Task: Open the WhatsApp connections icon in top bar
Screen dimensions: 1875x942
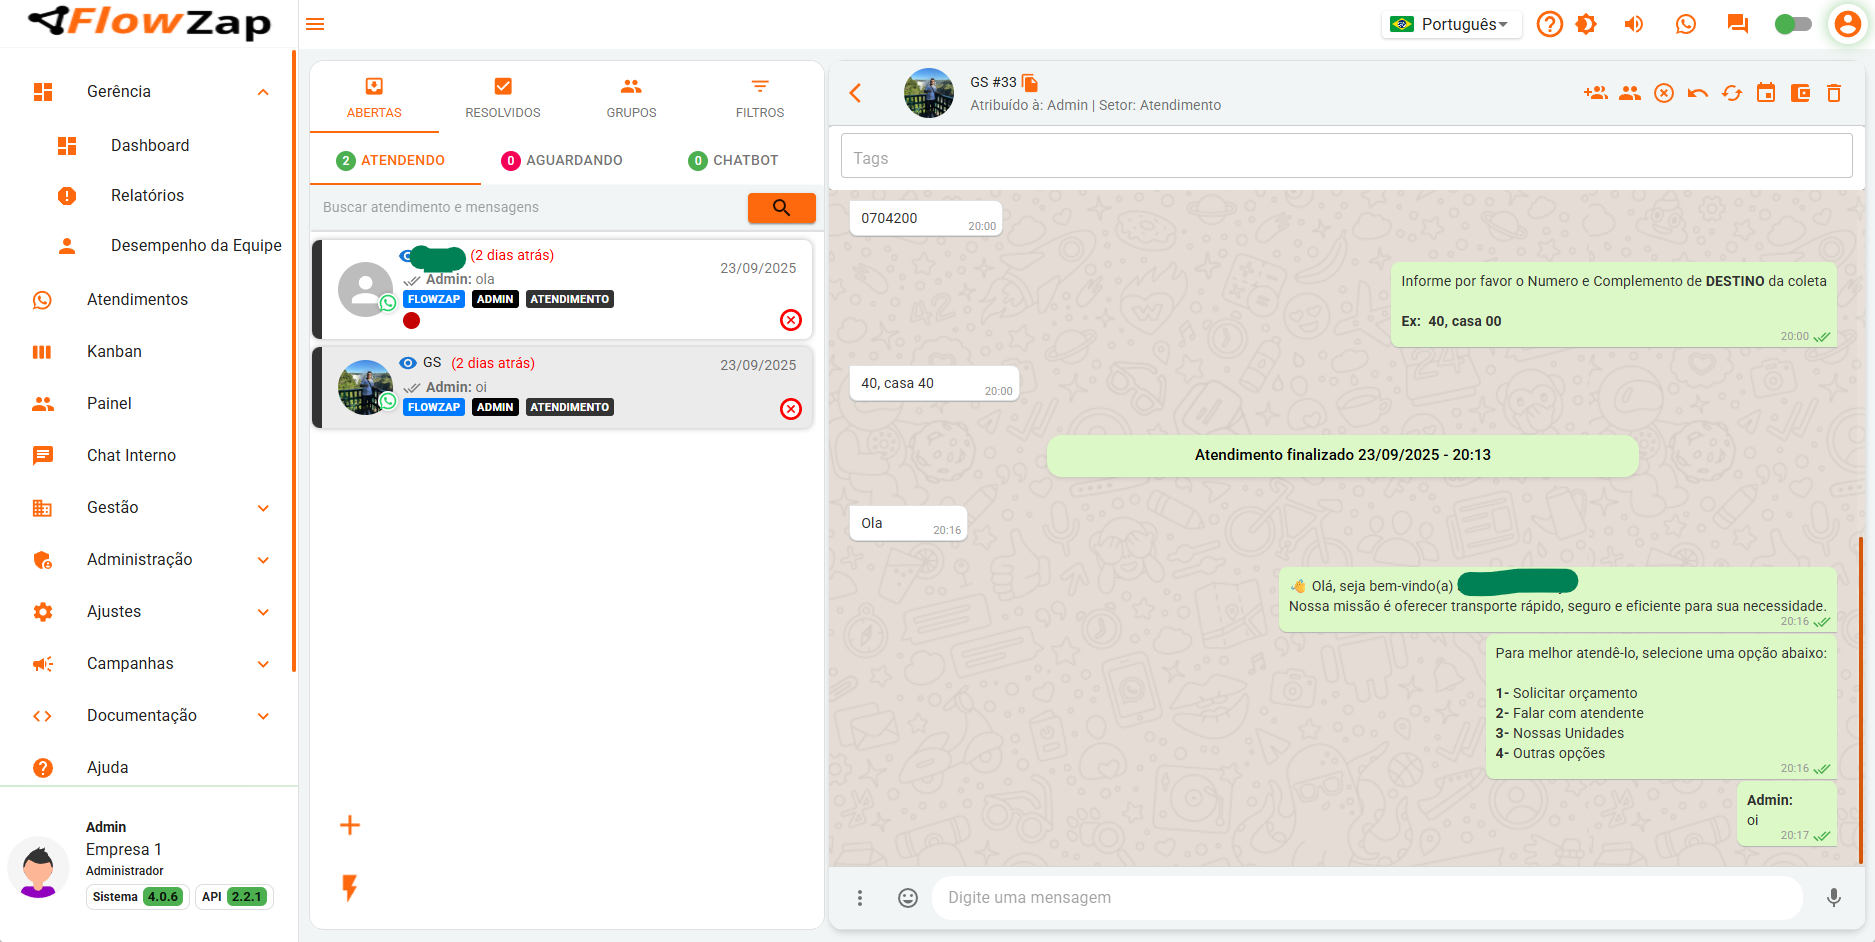Action: pos(1686,24)
